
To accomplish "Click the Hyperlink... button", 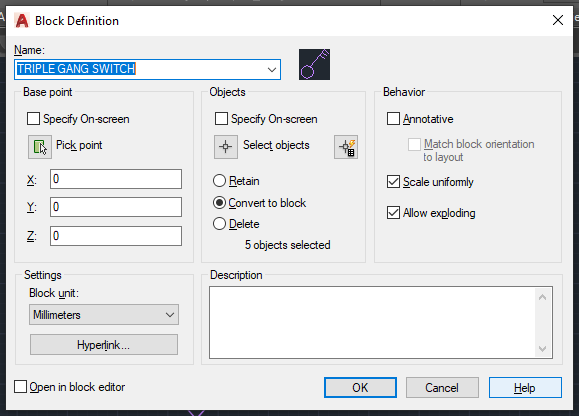I will [104, 345].
